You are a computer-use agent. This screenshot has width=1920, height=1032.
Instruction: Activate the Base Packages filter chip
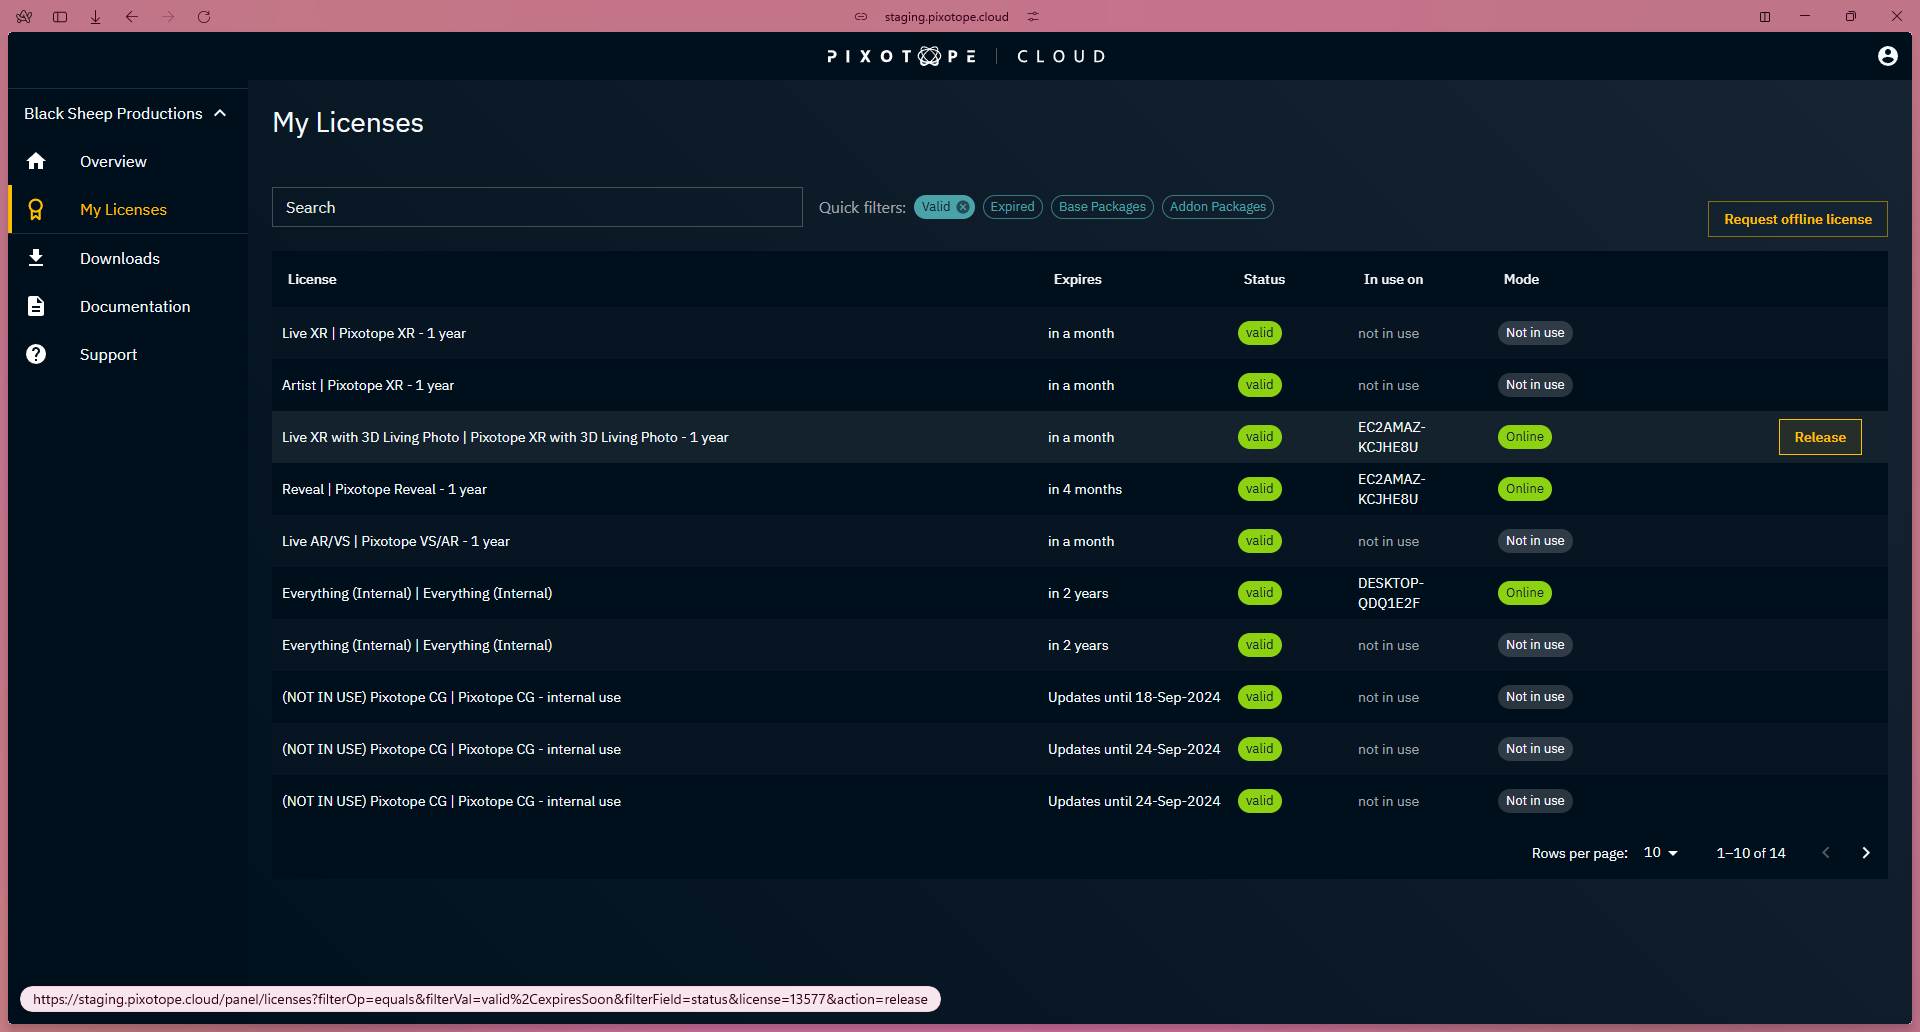coord(1101,207)
